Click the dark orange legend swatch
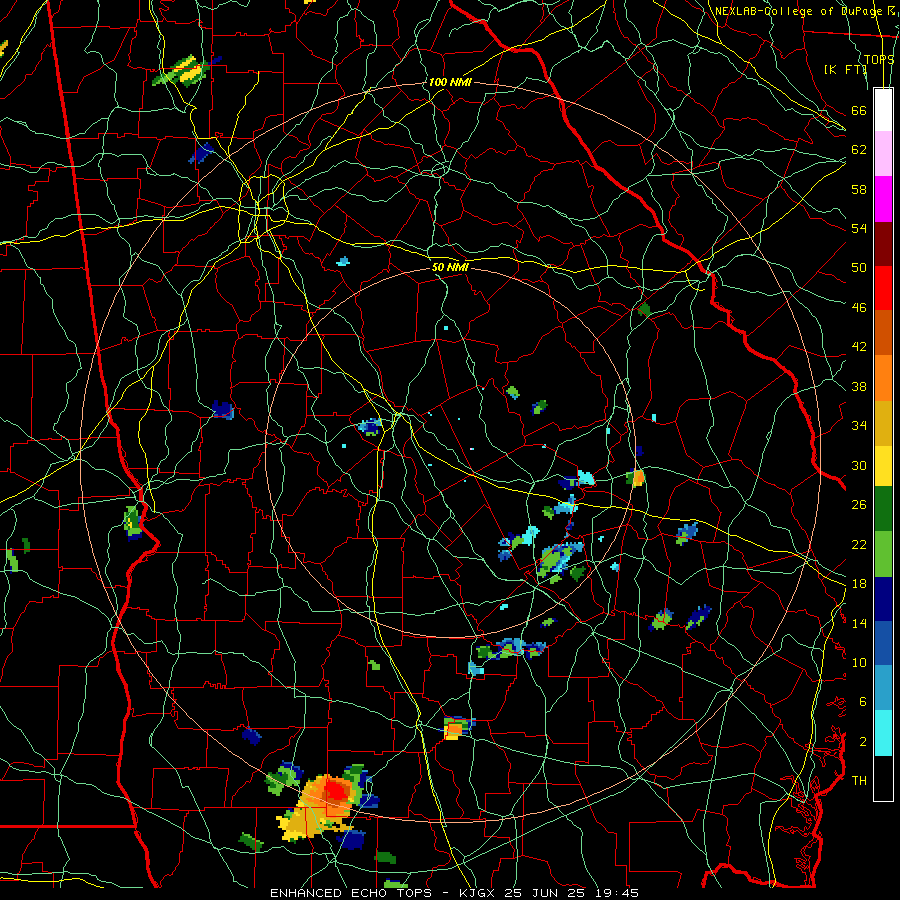900x900 pixels. pyautogui.click(x=883, y=332)
